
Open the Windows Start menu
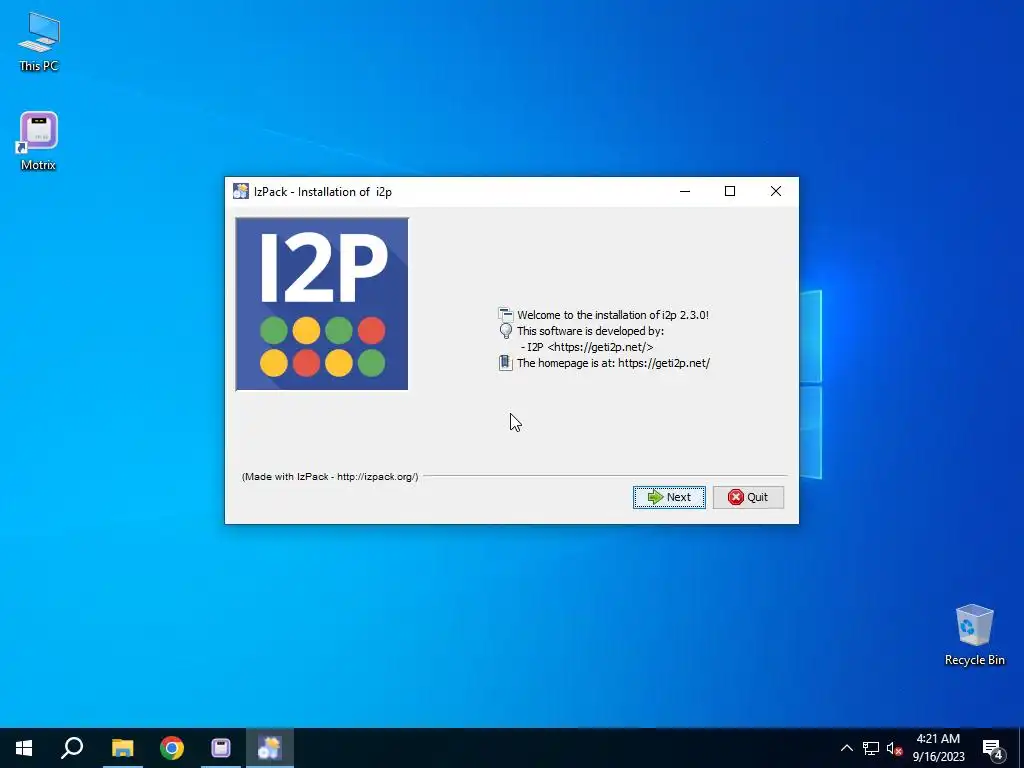[24, 748]
